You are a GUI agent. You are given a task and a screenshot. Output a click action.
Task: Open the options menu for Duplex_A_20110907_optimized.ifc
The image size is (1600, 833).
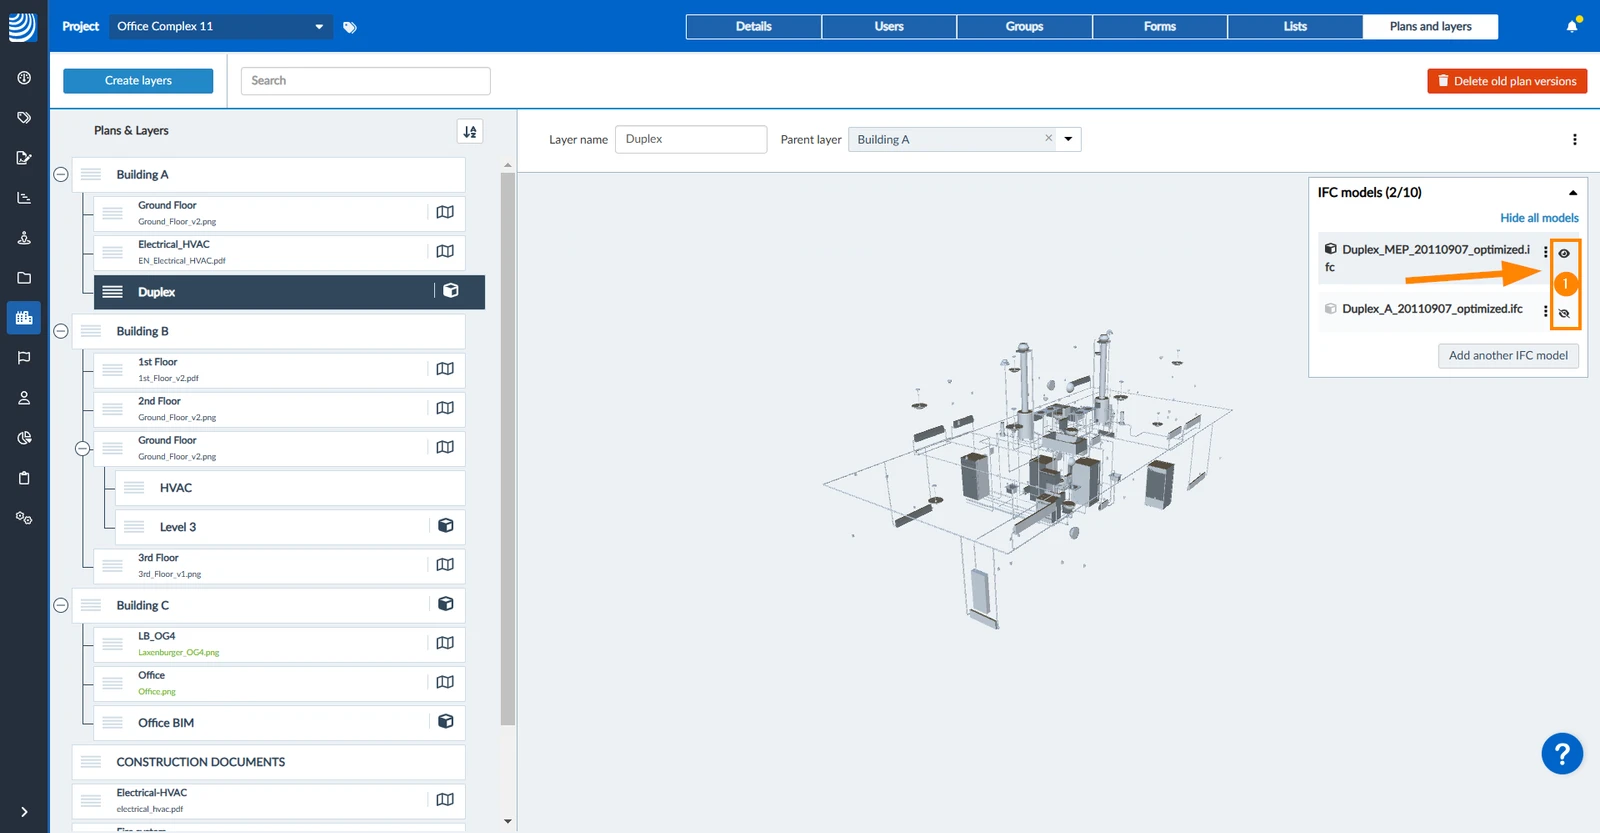coord(1545,310)
